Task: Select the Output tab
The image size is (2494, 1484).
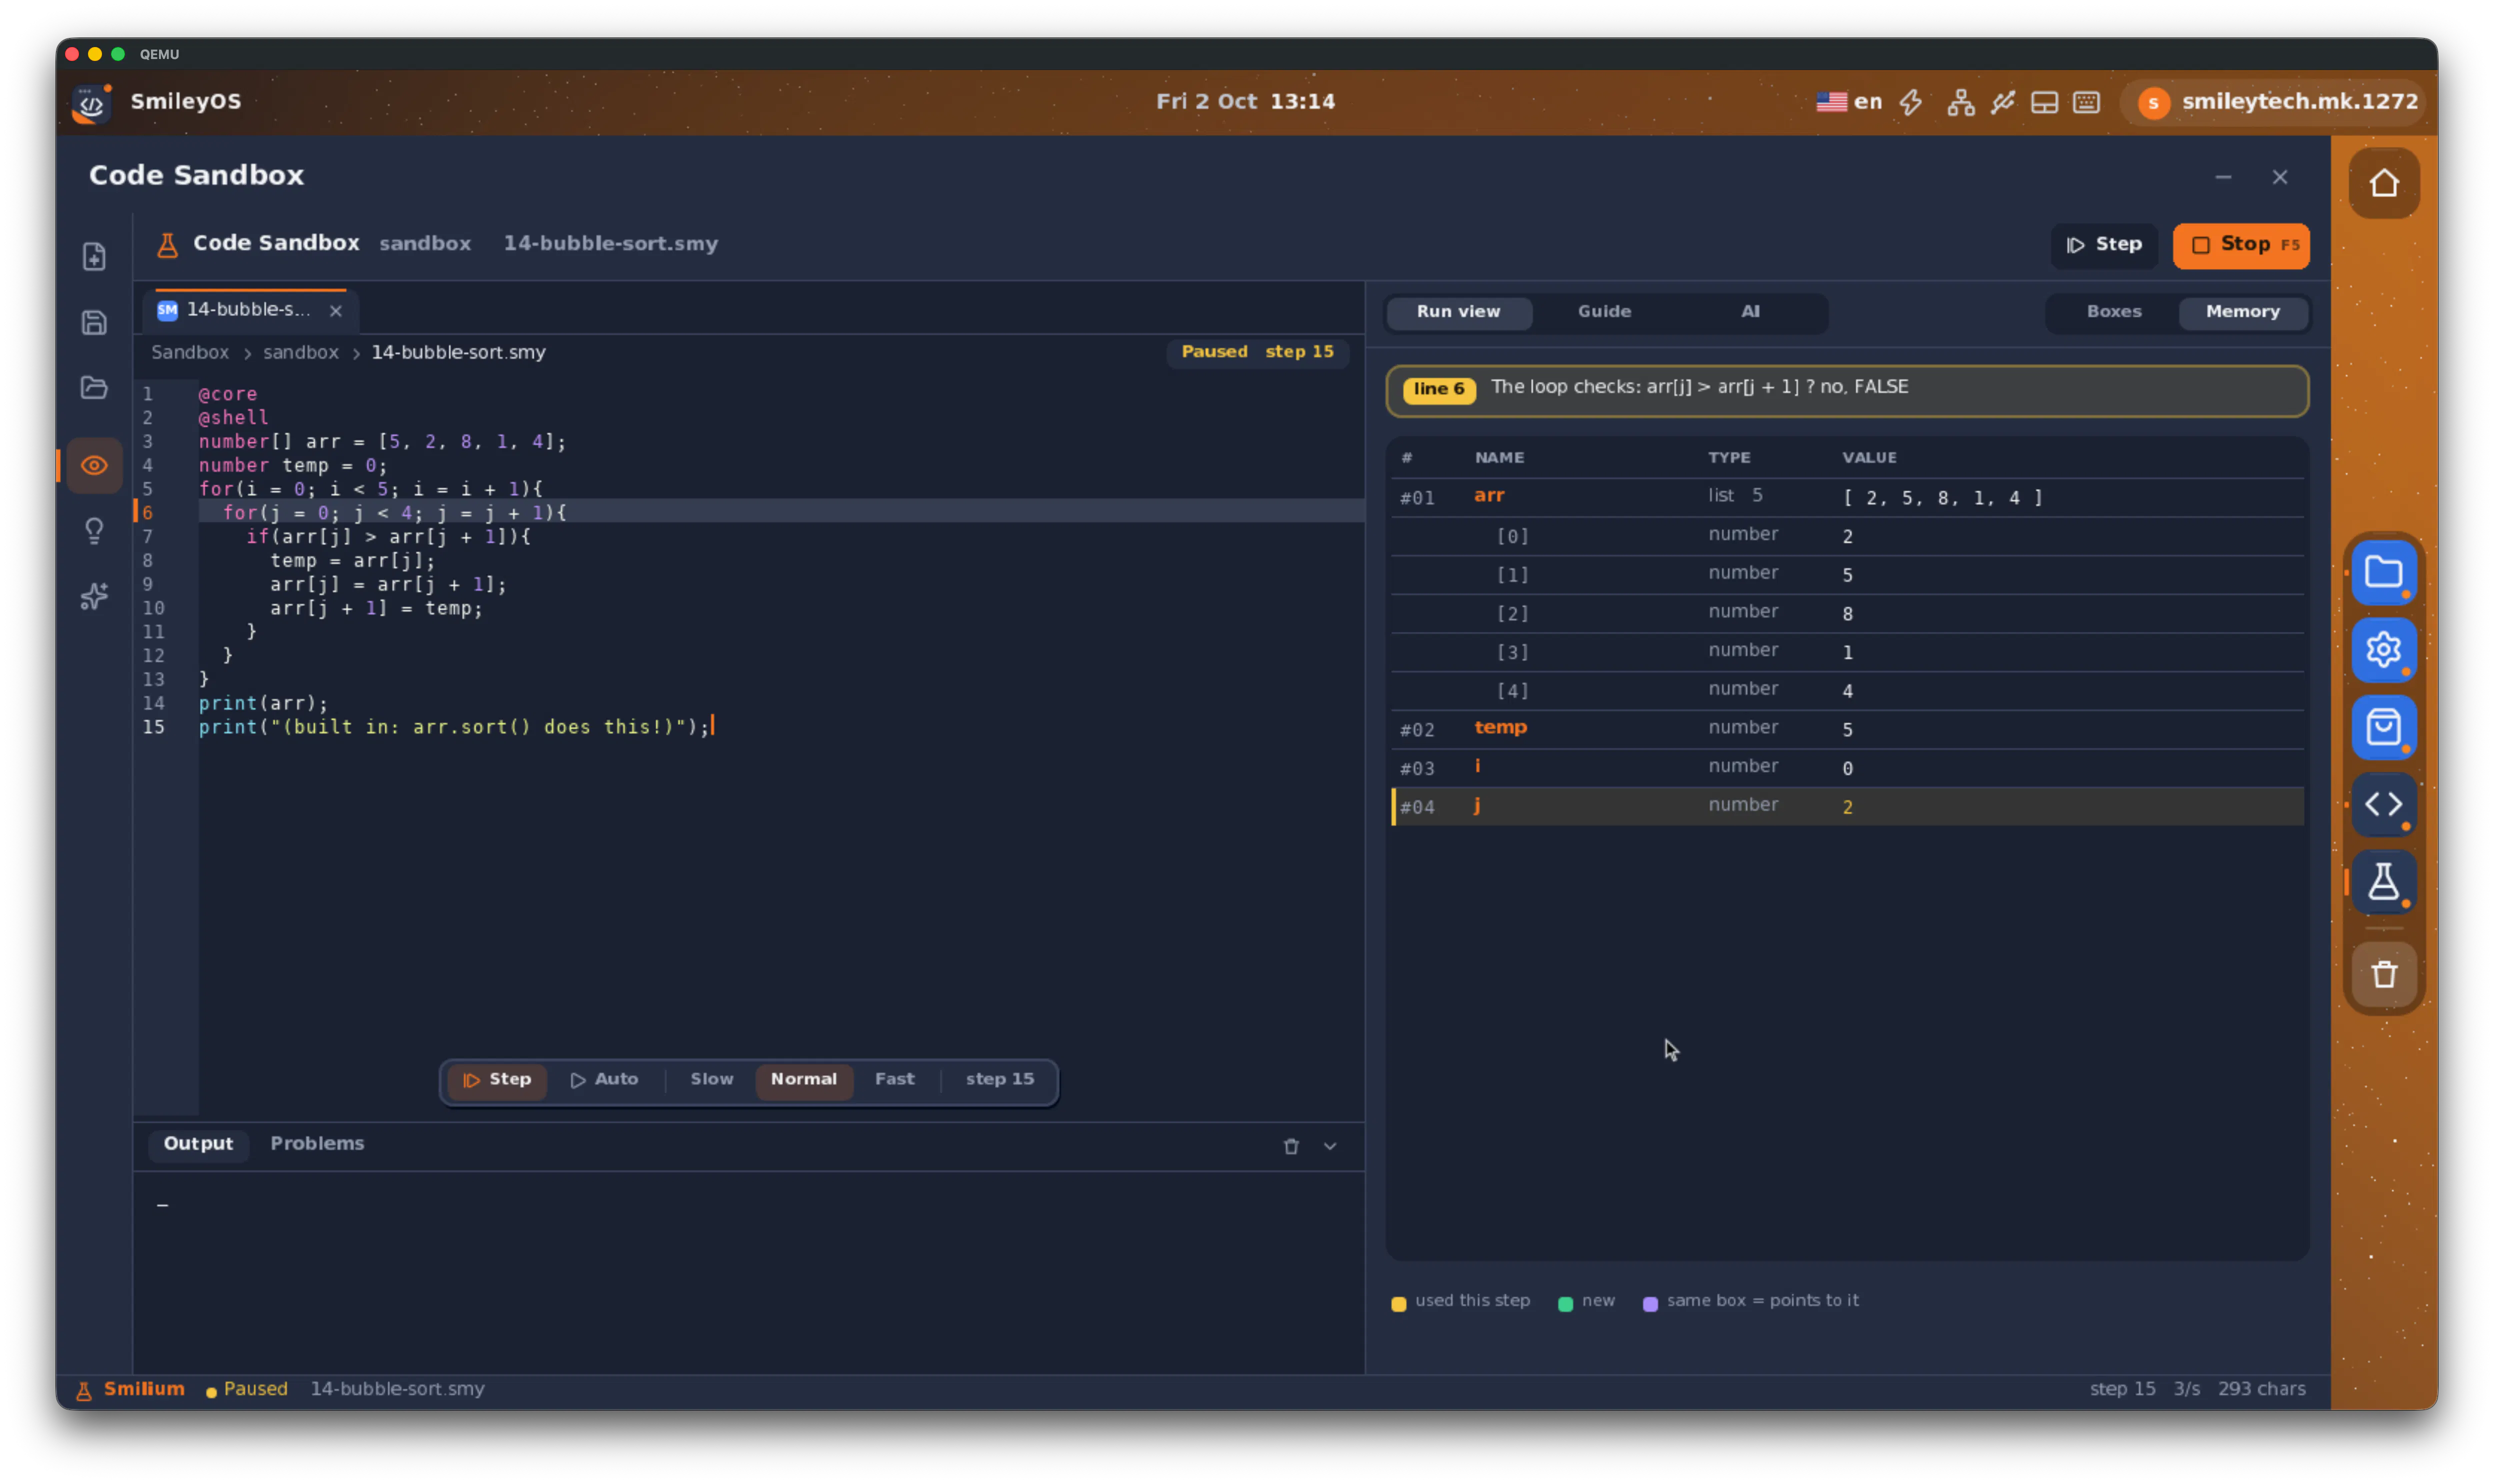Action: point(198,1144)
